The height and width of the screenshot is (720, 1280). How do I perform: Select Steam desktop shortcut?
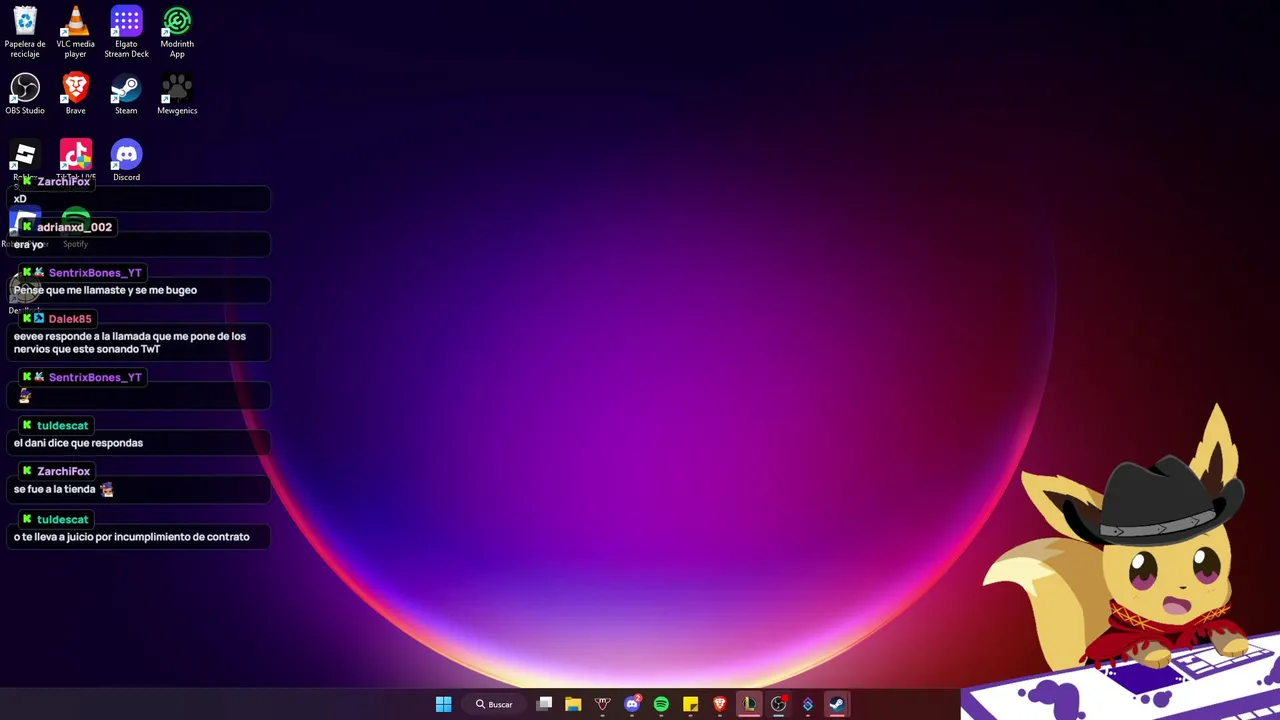126,94
